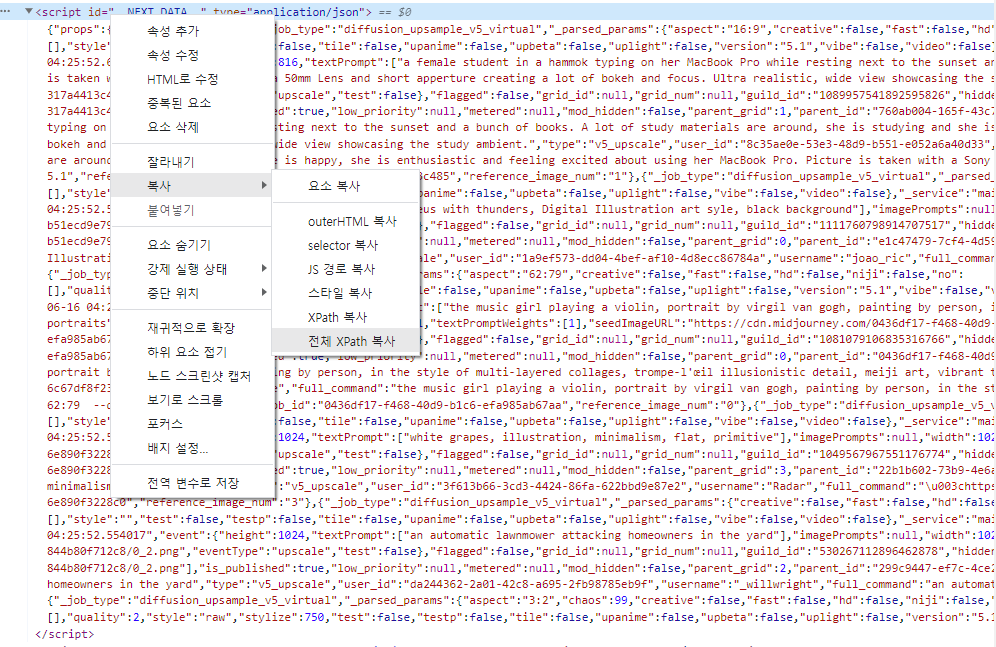
Task: Select selector 복사 submenu entry
Action: pos(346,246)
